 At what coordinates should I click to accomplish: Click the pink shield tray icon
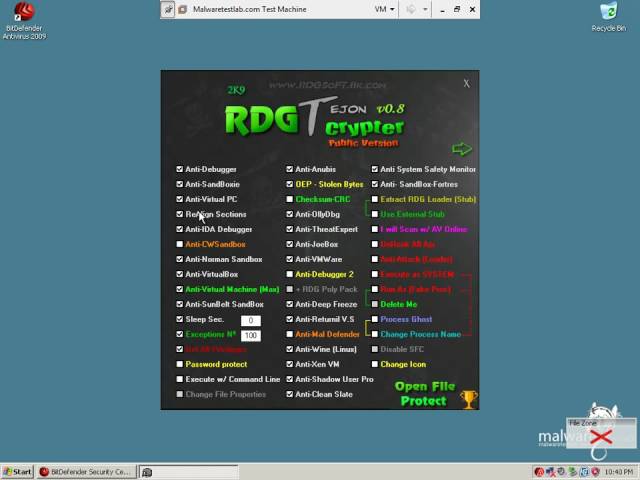tap(595, 472)
